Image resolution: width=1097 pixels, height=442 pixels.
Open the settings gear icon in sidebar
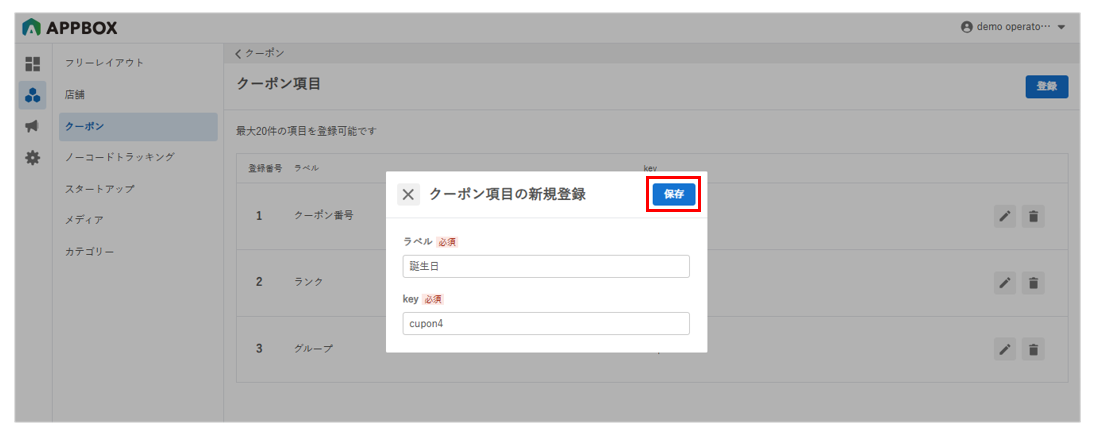33,158
